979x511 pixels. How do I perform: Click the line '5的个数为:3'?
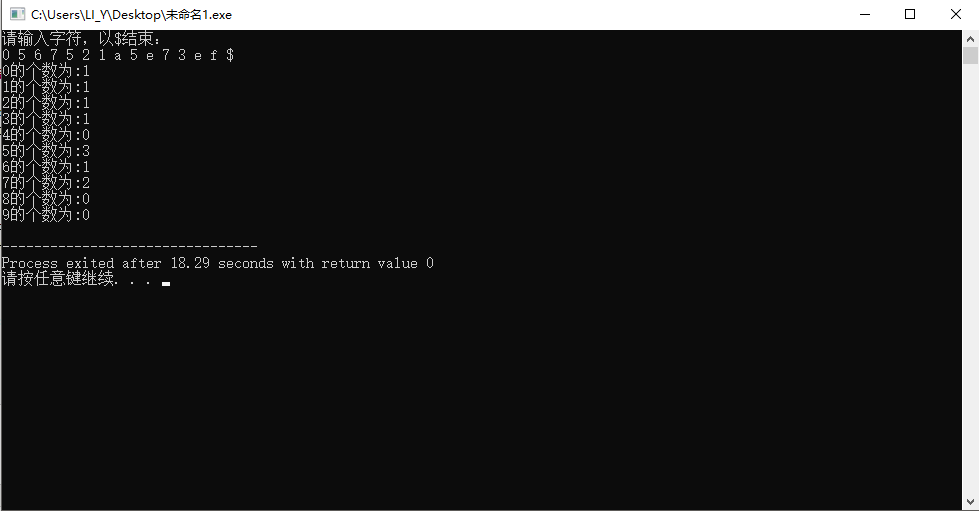point(46,151)
